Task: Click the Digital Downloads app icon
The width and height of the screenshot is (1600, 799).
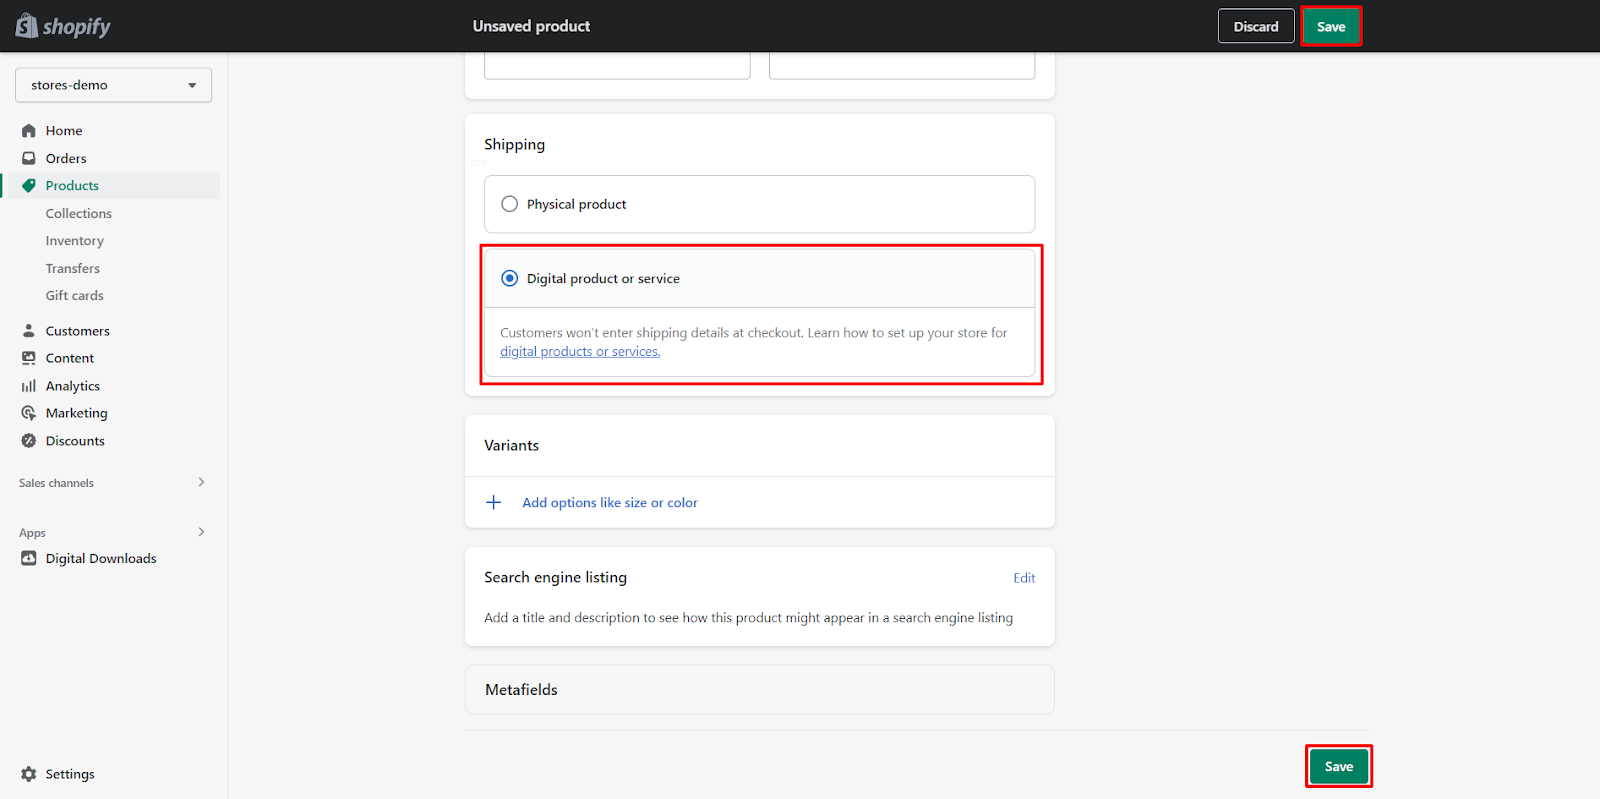Action: point(29,559)
